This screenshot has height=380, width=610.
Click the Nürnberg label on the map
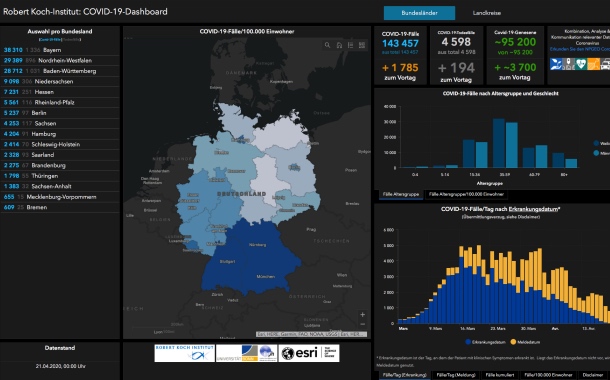point(258,245)
